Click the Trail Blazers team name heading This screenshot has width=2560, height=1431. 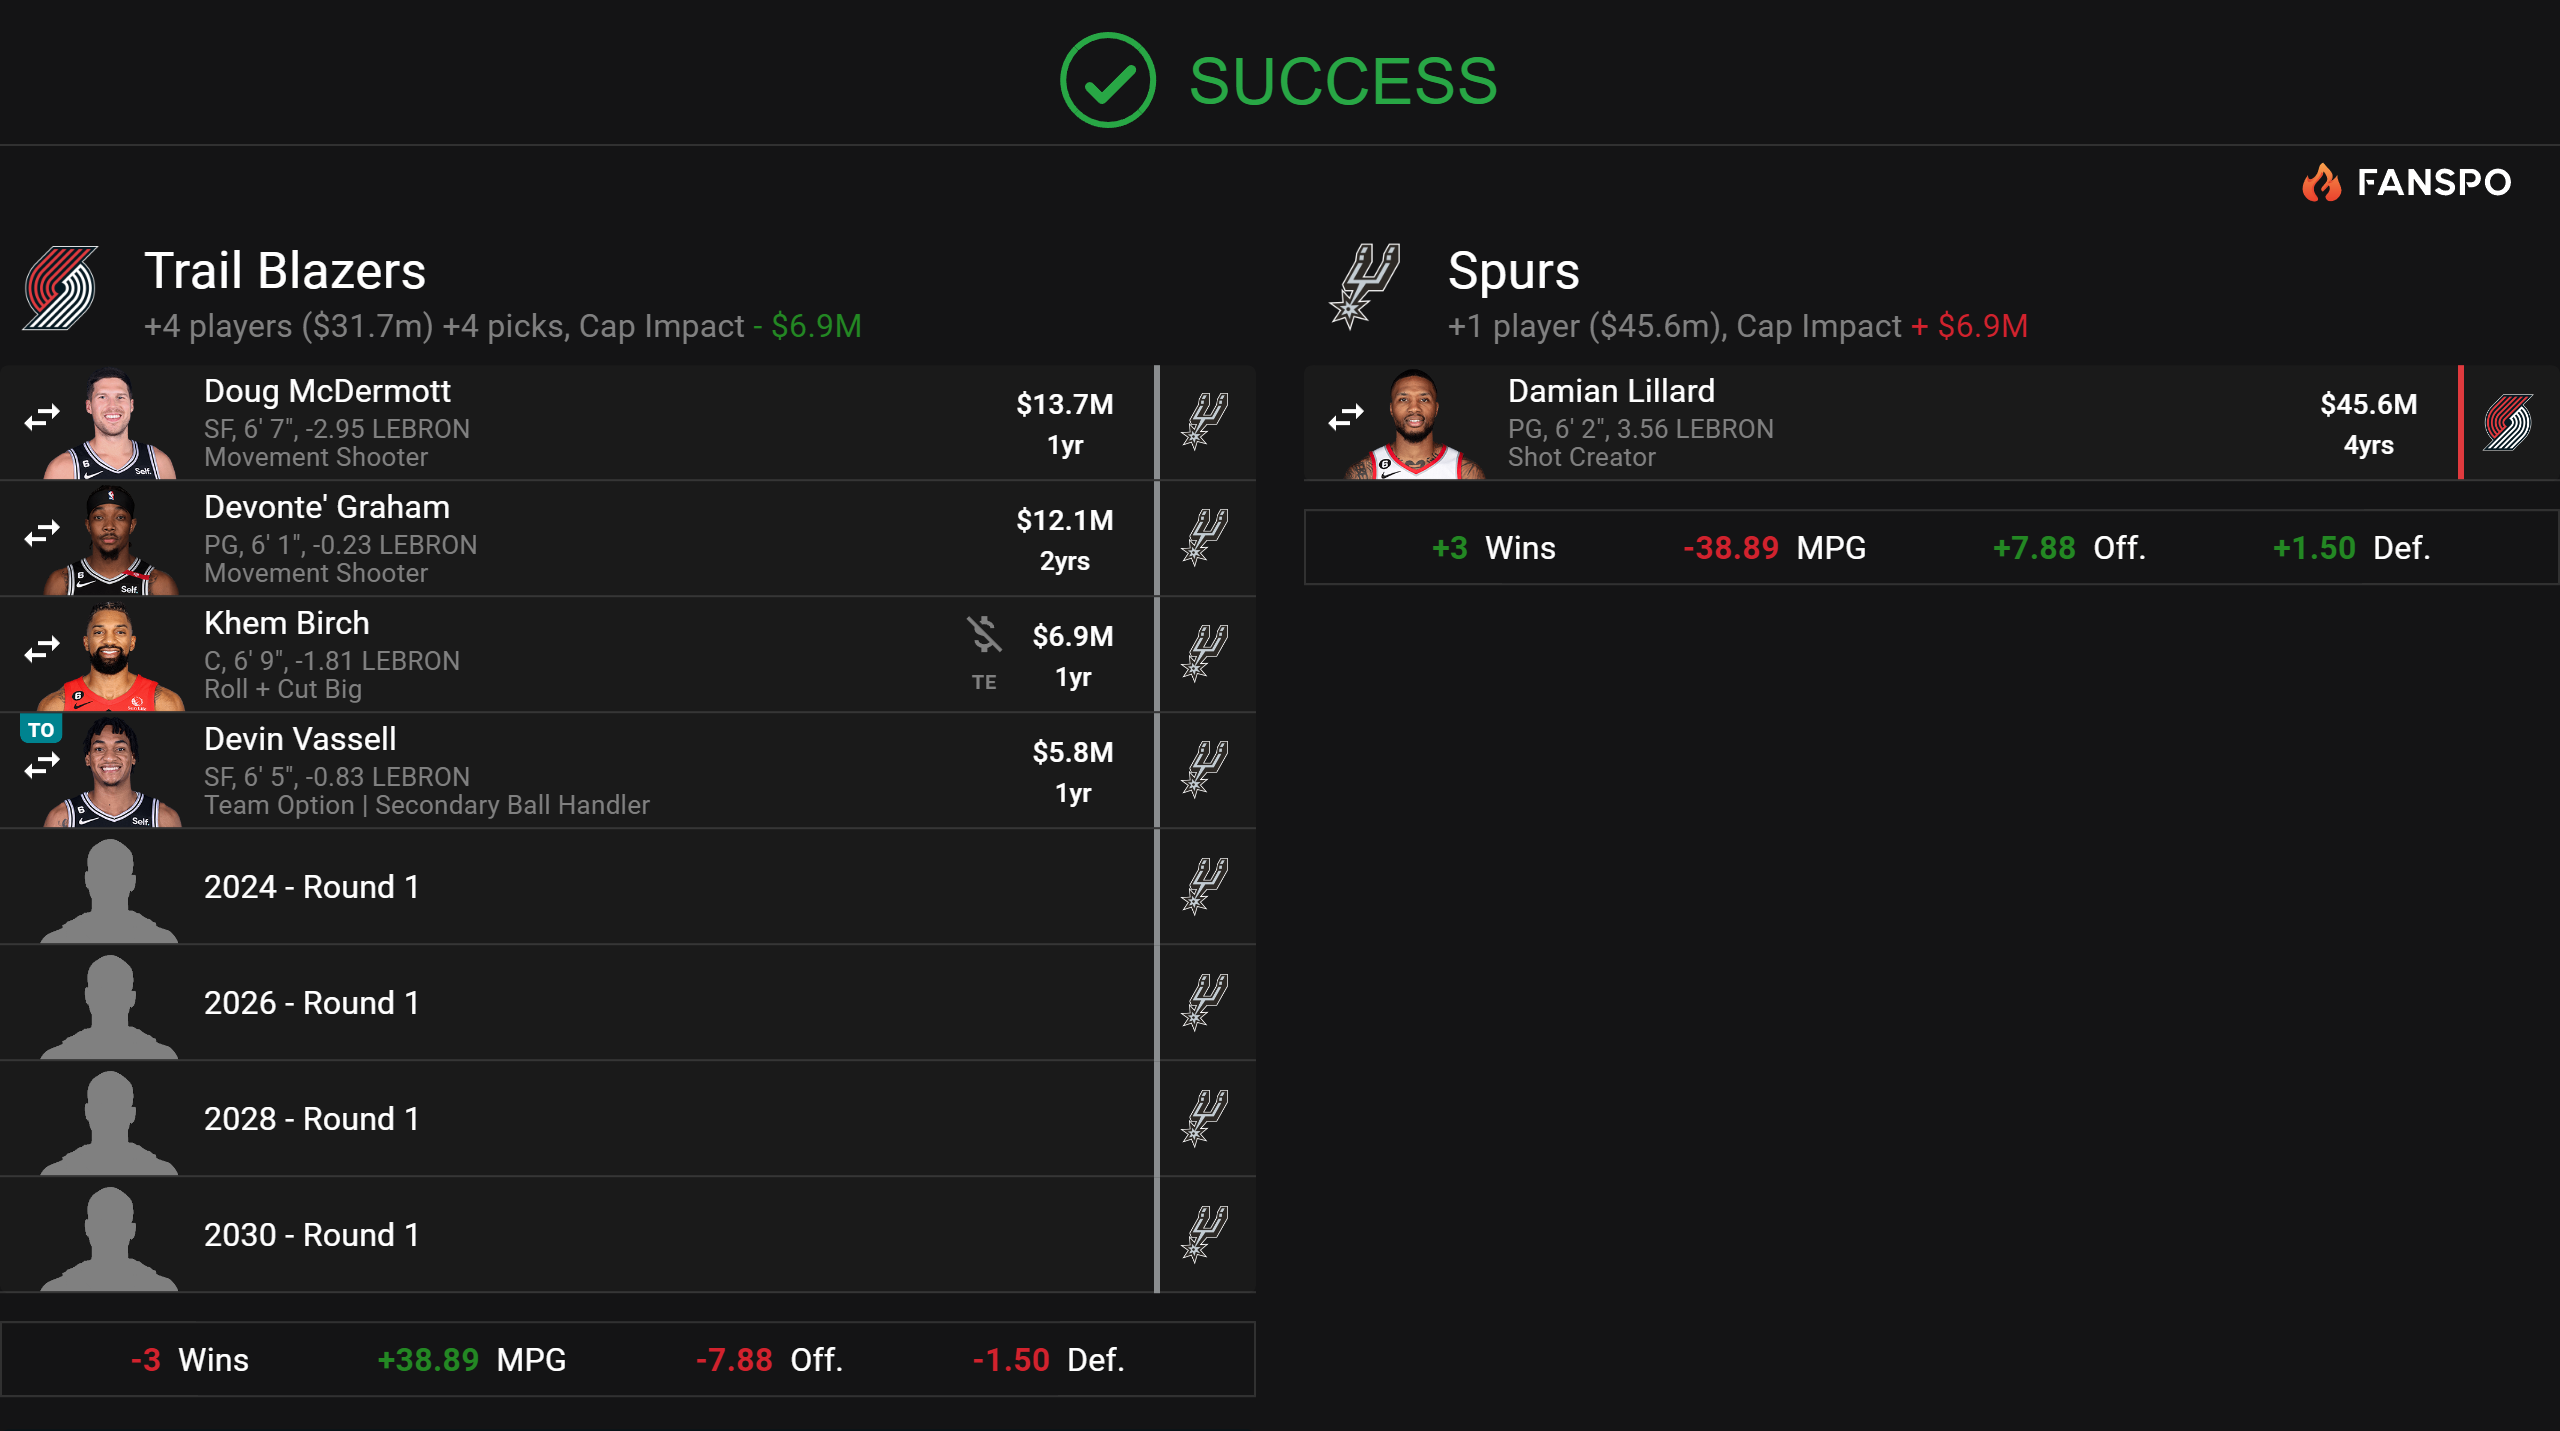pos(285,271)
